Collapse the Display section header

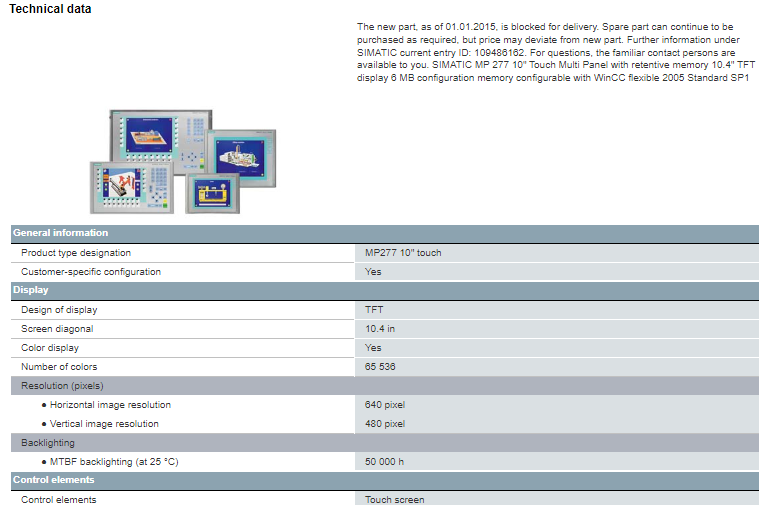(x=30, y=290)
